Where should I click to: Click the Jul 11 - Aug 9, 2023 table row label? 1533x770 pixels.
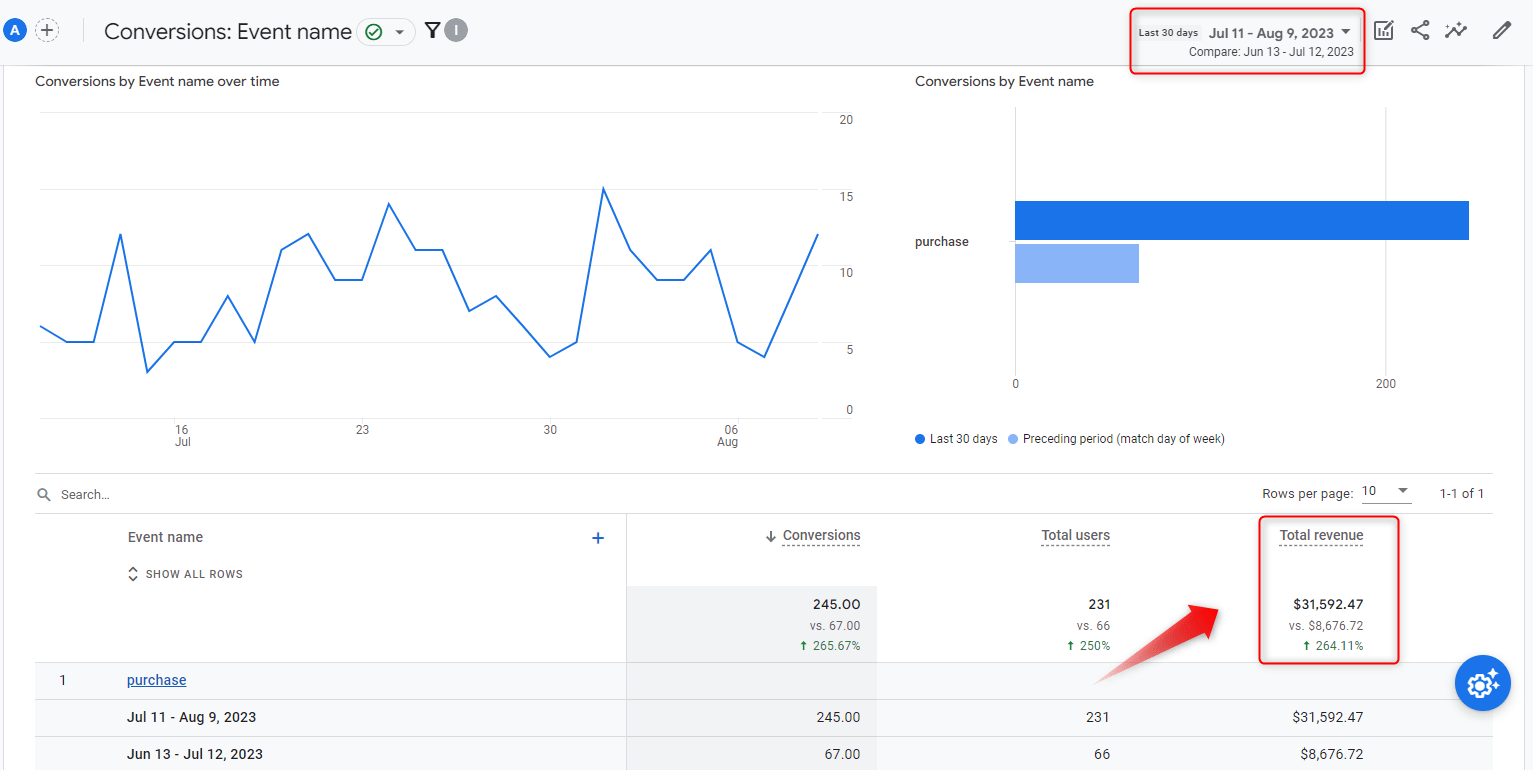[x=192, y=717]
